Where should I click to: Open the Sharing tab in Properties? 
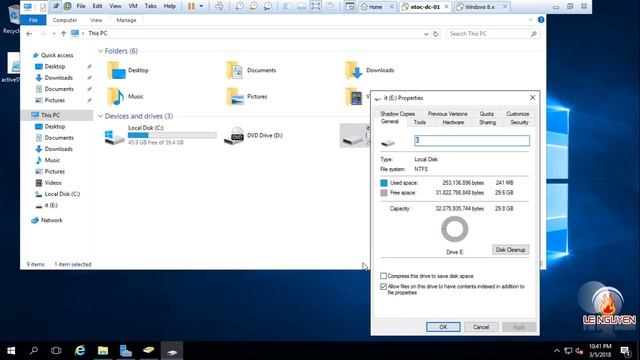coord(487,122)
